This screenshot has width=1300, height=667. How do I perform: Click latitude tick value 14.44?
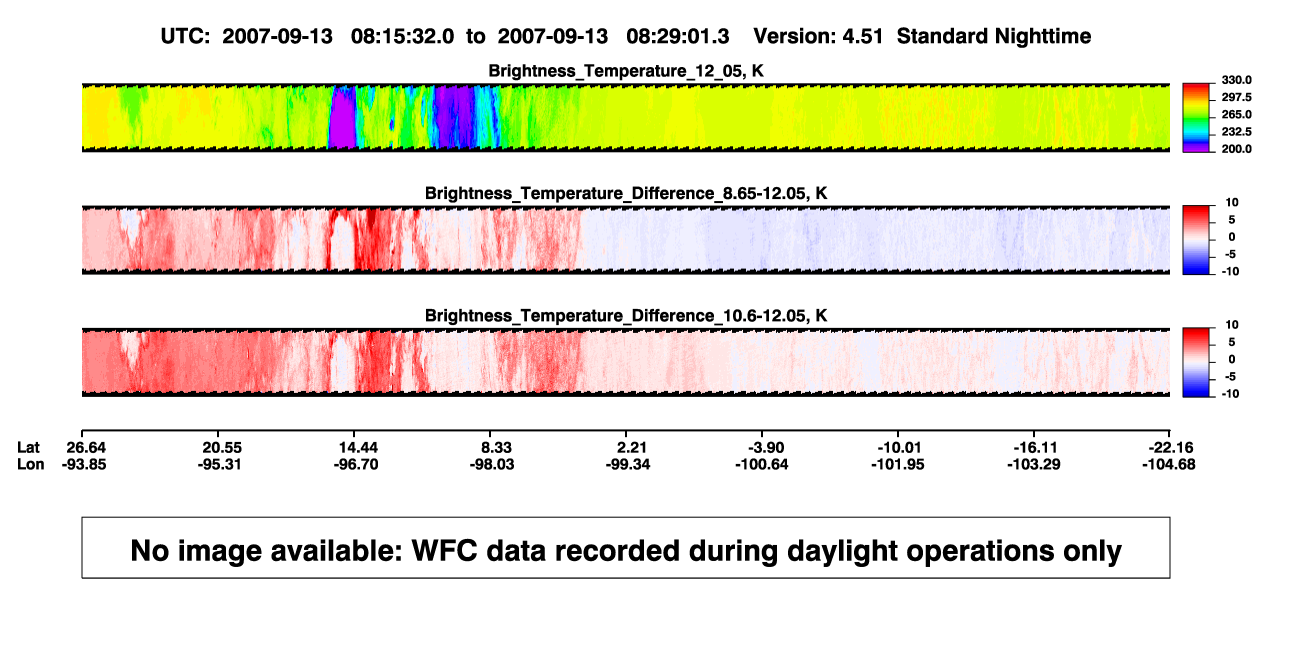click(358, 446)
